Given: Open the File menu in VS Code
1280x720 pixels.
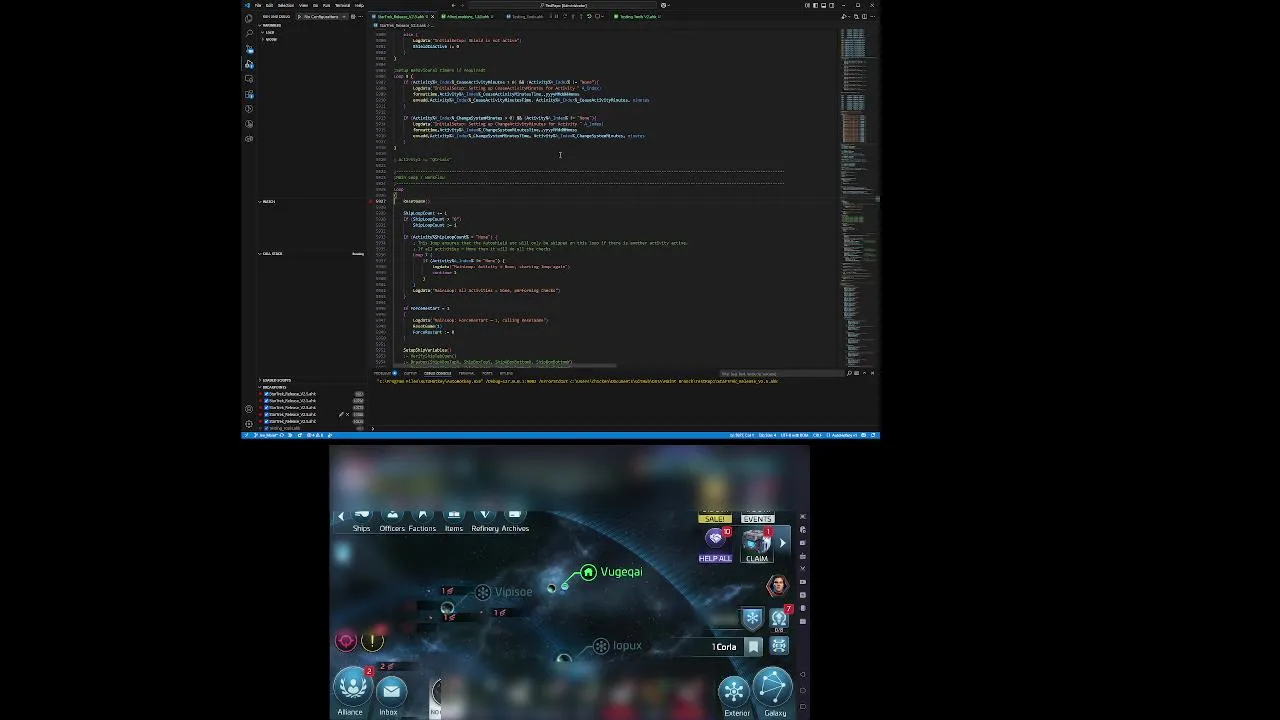Looking at the screenshot, I should (258, 5).
